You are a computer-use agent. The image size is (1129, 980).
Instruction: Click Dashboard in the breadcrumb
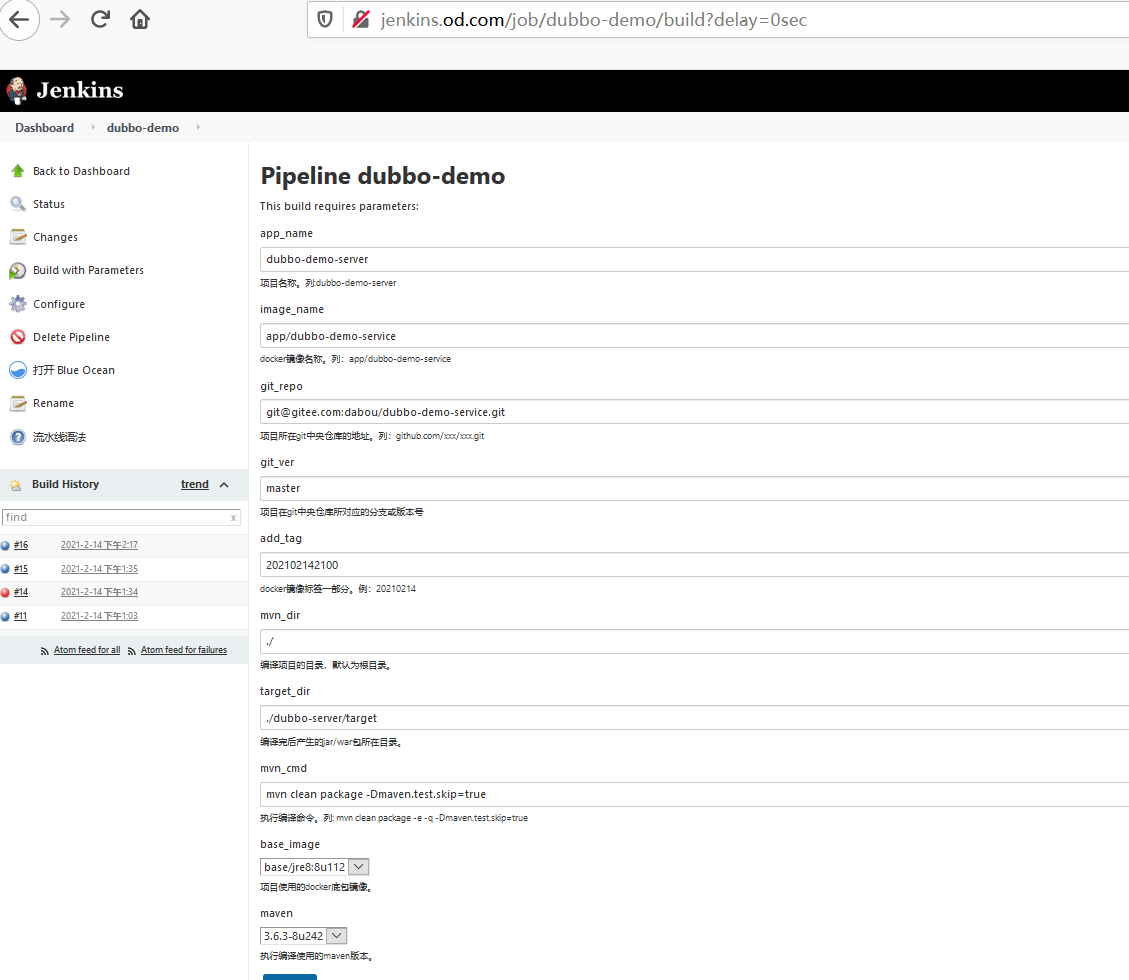click(45, 127)
